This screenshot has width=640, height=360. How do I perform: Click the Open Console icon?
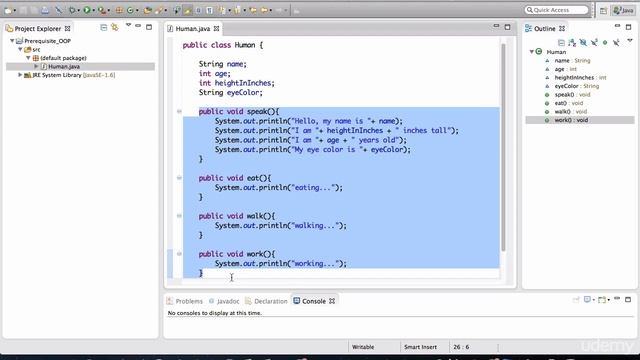(x=602, y=300)
